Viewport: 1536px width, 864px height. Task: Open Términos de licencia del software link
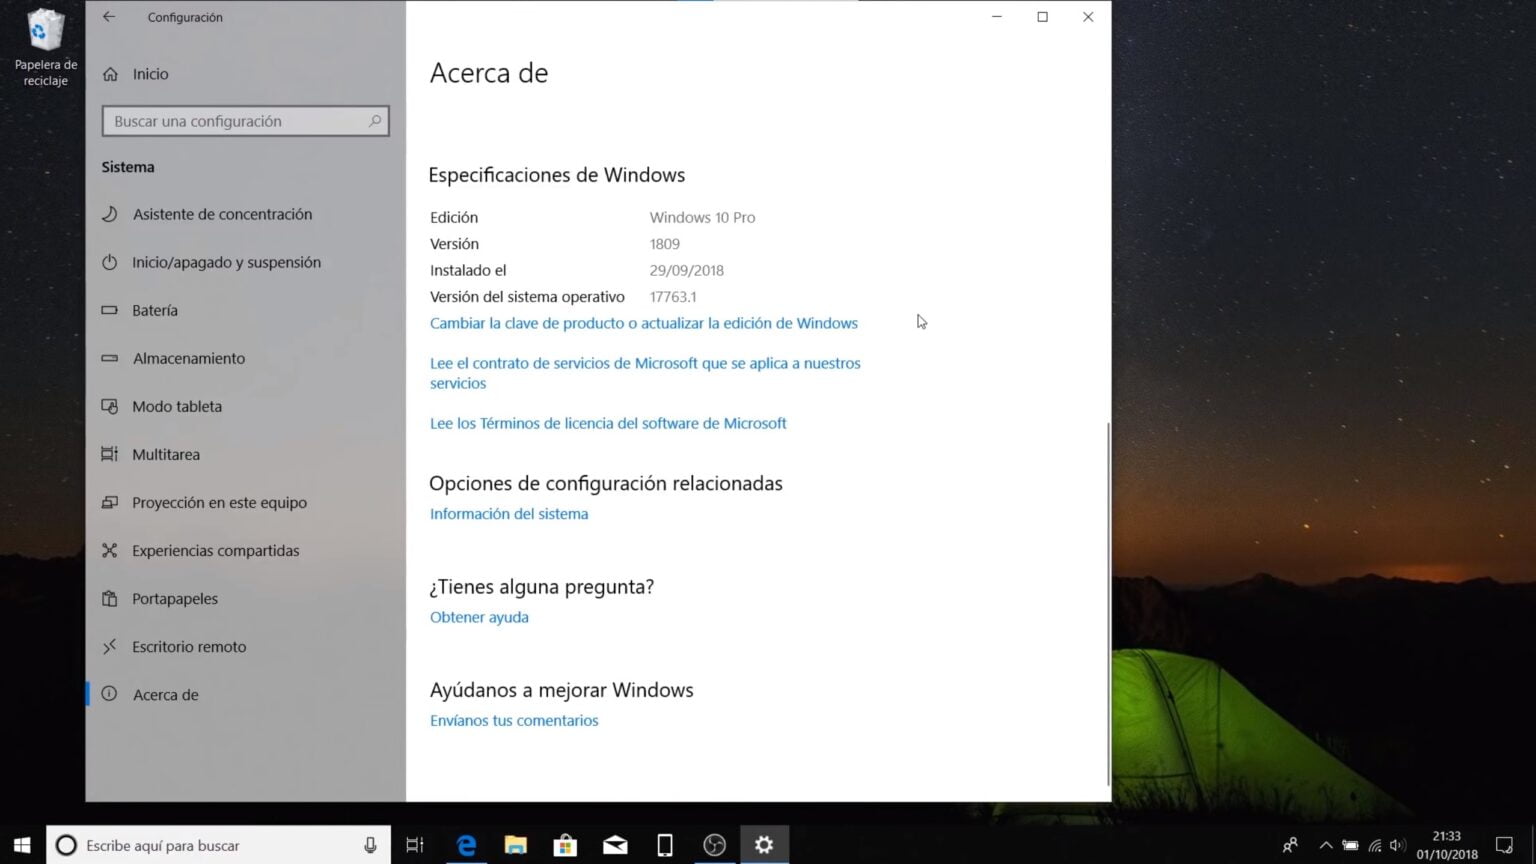(x=608, y=423)
